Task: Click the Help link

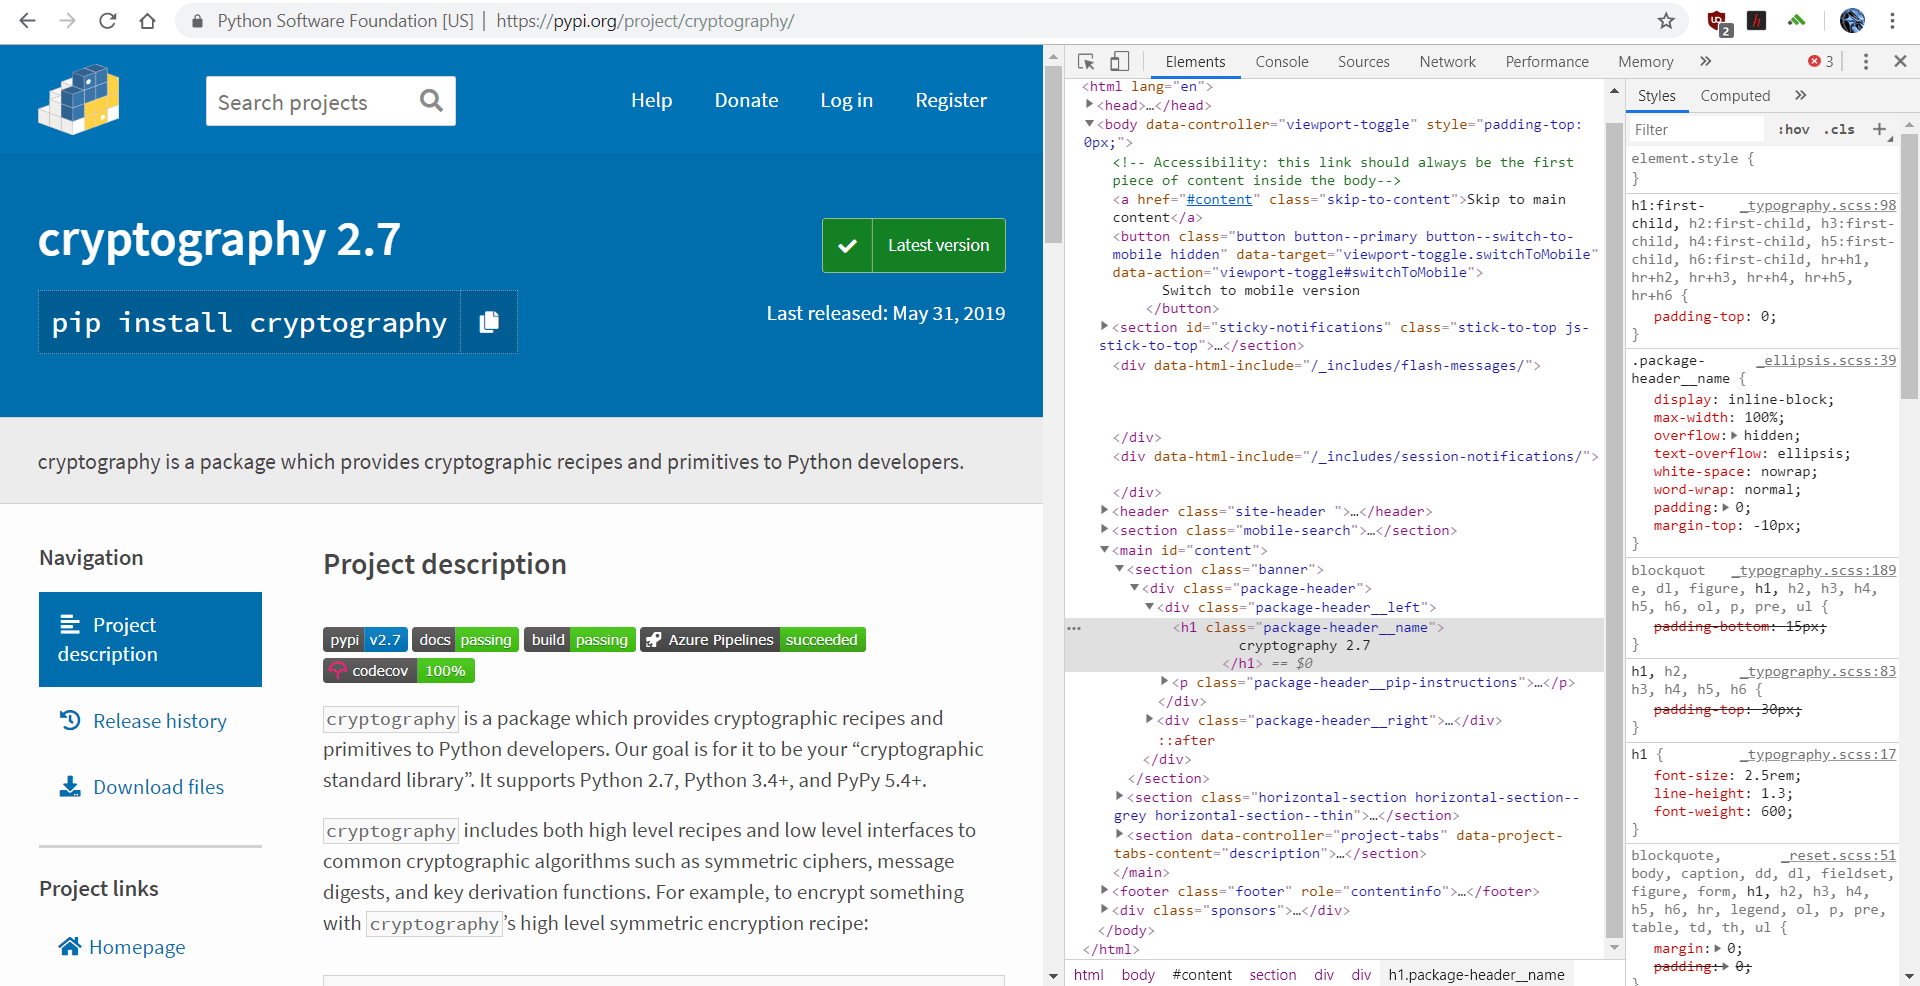Action: pyautogui.click(x=651, y=100)
